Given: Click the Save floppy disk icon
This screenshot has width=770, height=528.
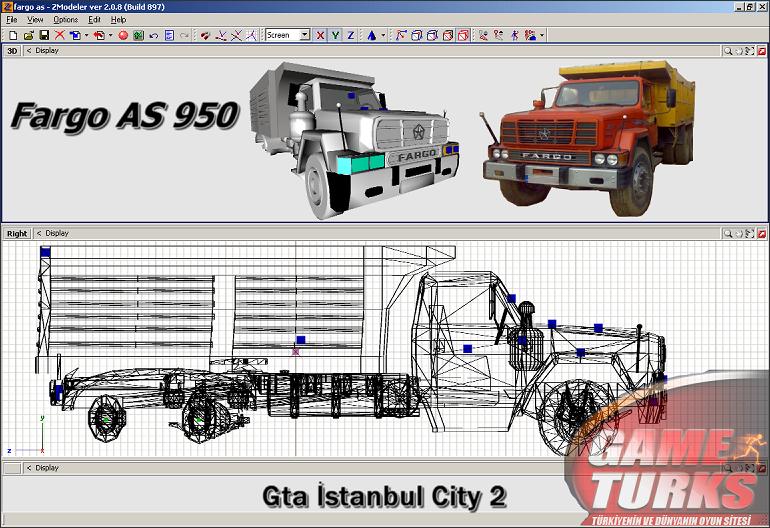Looking at the screenshot, I should [44, 35].
